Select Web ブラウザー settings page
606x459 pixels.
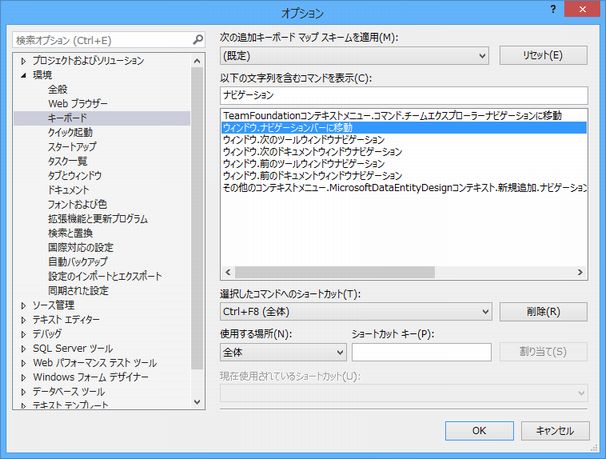tap(78, 104)
